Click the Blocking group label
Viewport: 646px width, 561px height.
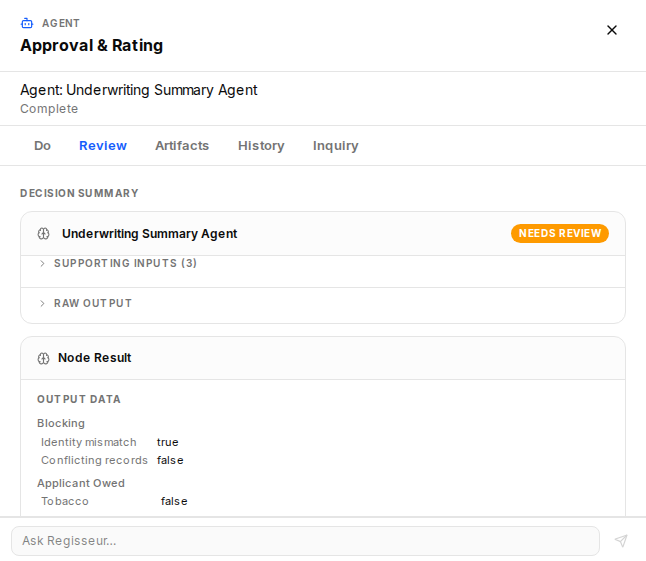(61, 423)
